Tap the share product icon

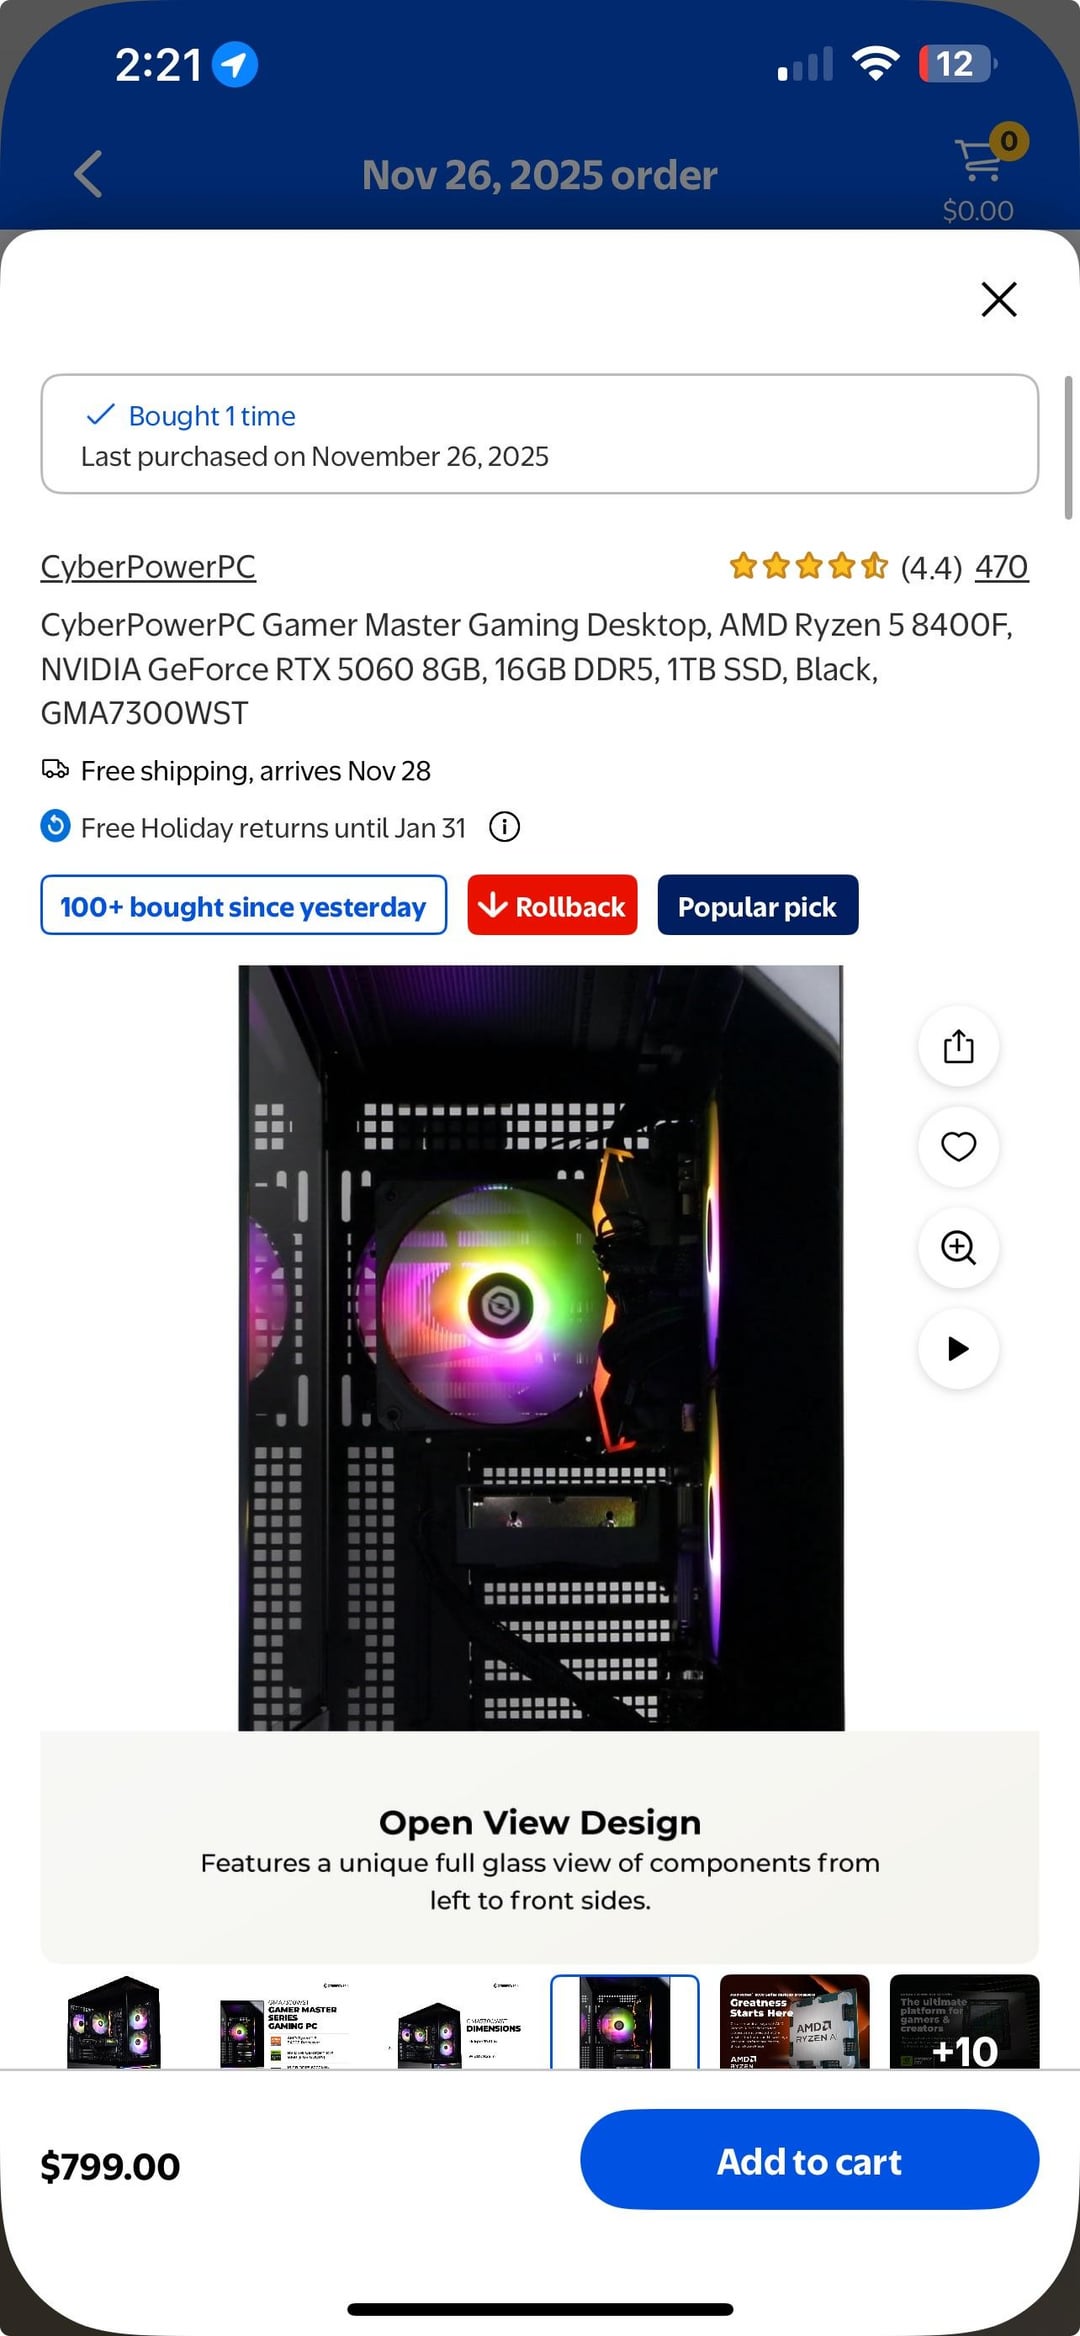(x=958, y=1046)
